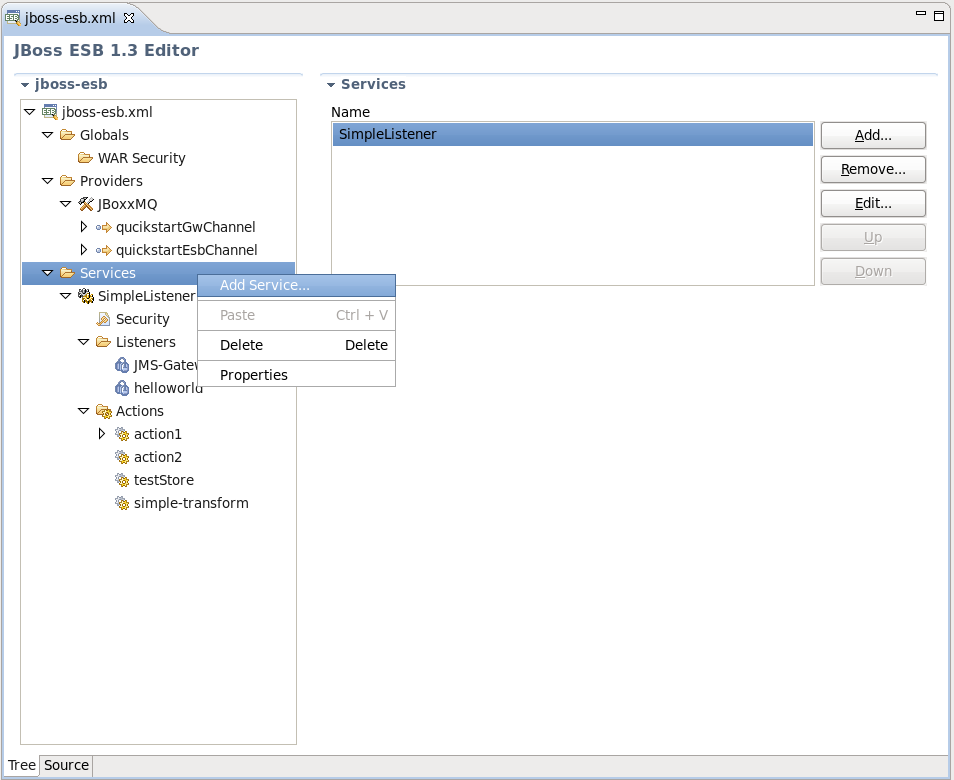Viewport: 954px width, 780px height.
Task: Select Properties in the context menu
Action: click(x=254, y=375)
